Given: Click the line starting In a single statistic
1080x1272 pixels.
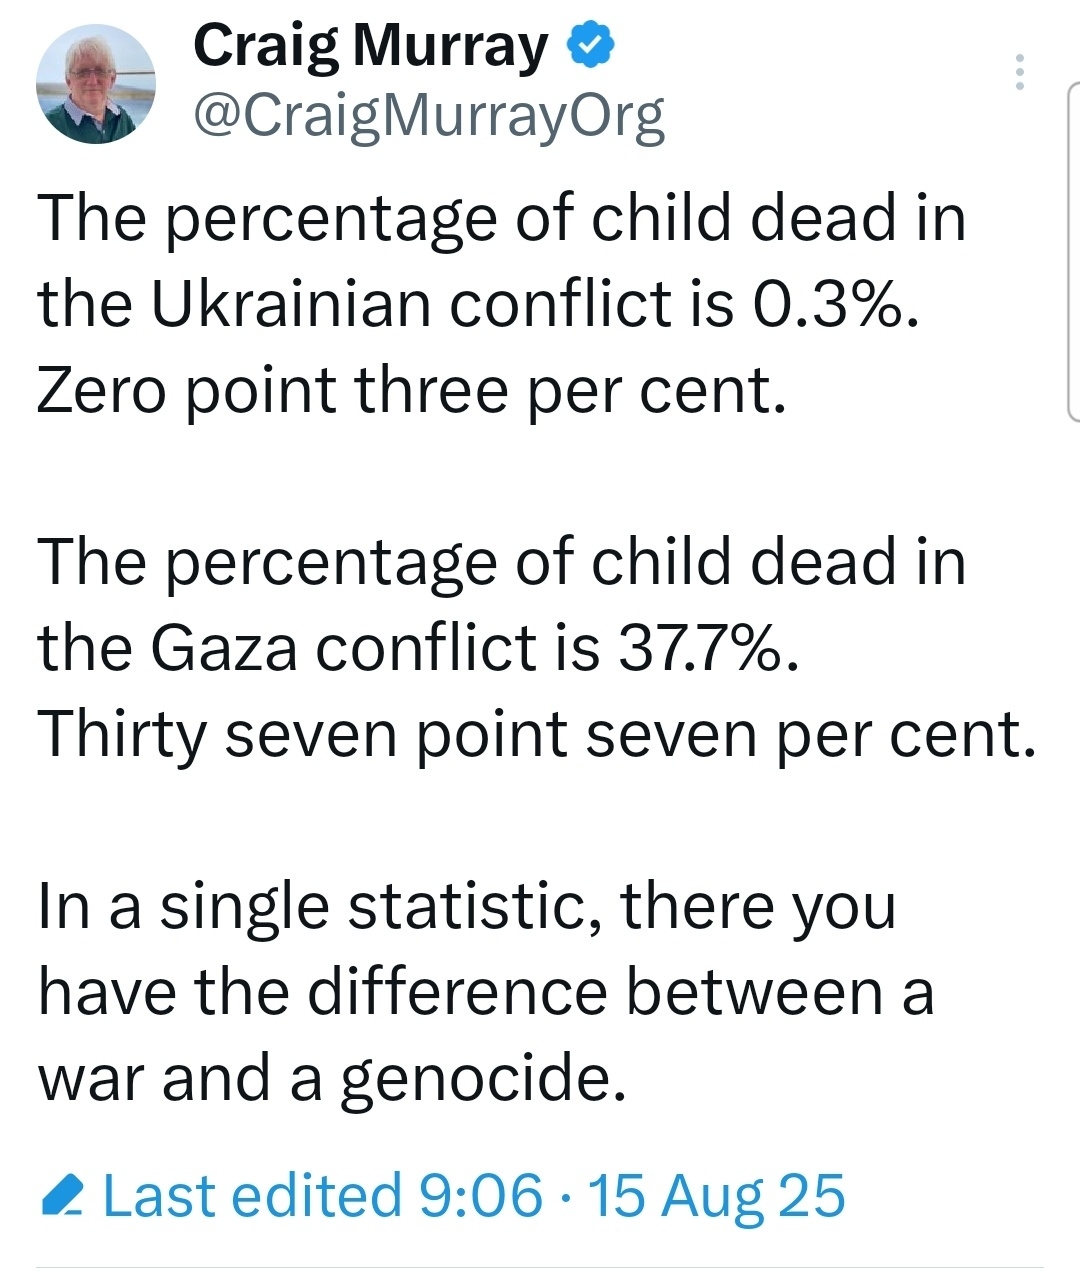Looking at the screenshot, I should [466, 906].
